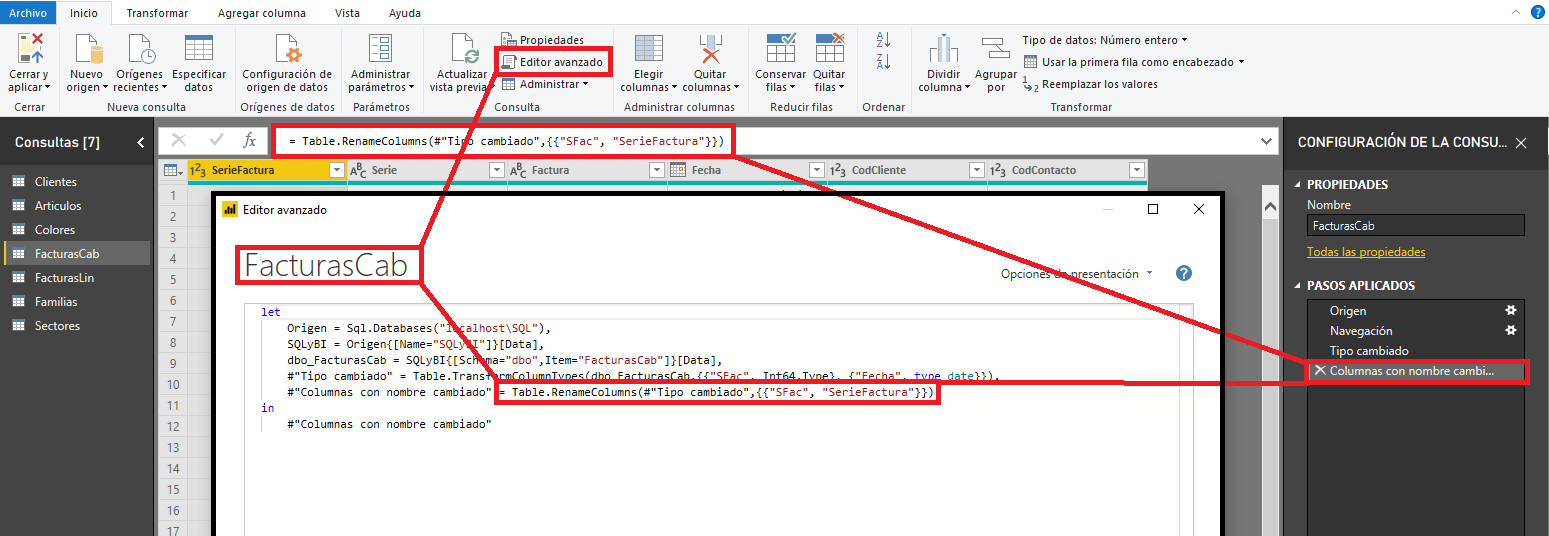Expand the formula bar dropdown arrow
The width and height of the screenshot is (1549, 536).
pyautogui.click(x=1267, y=141)
